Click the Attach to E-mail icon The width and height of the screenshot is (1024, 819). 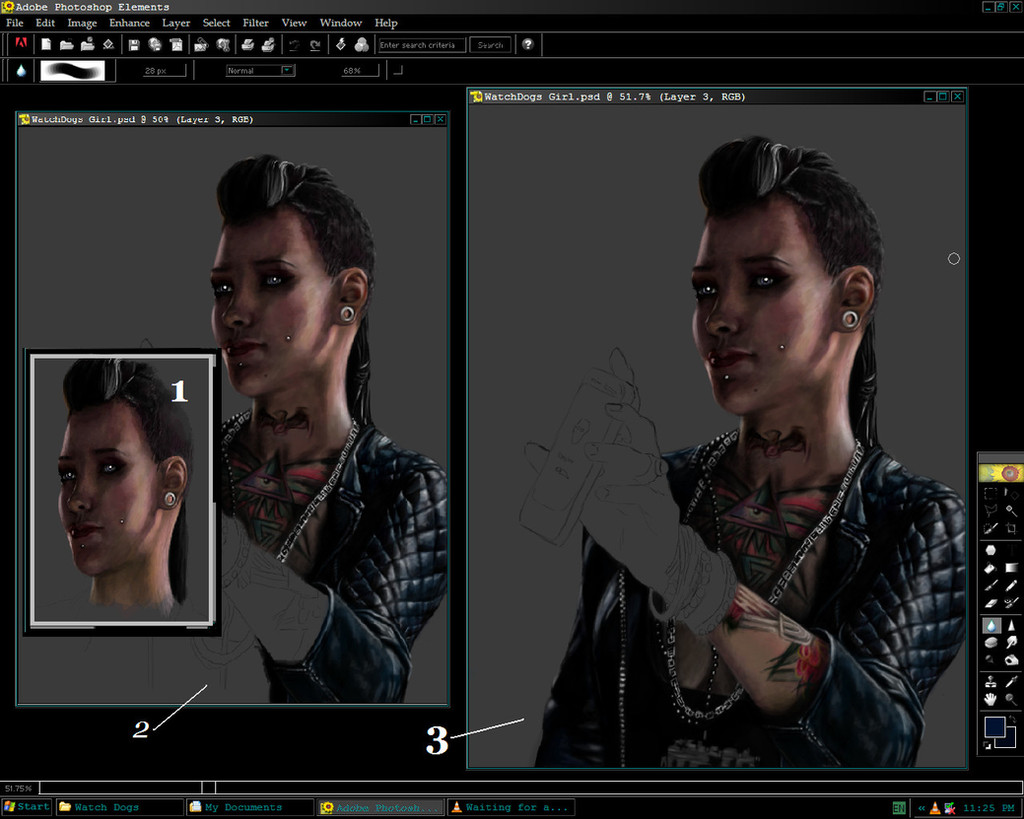[201, 44]
